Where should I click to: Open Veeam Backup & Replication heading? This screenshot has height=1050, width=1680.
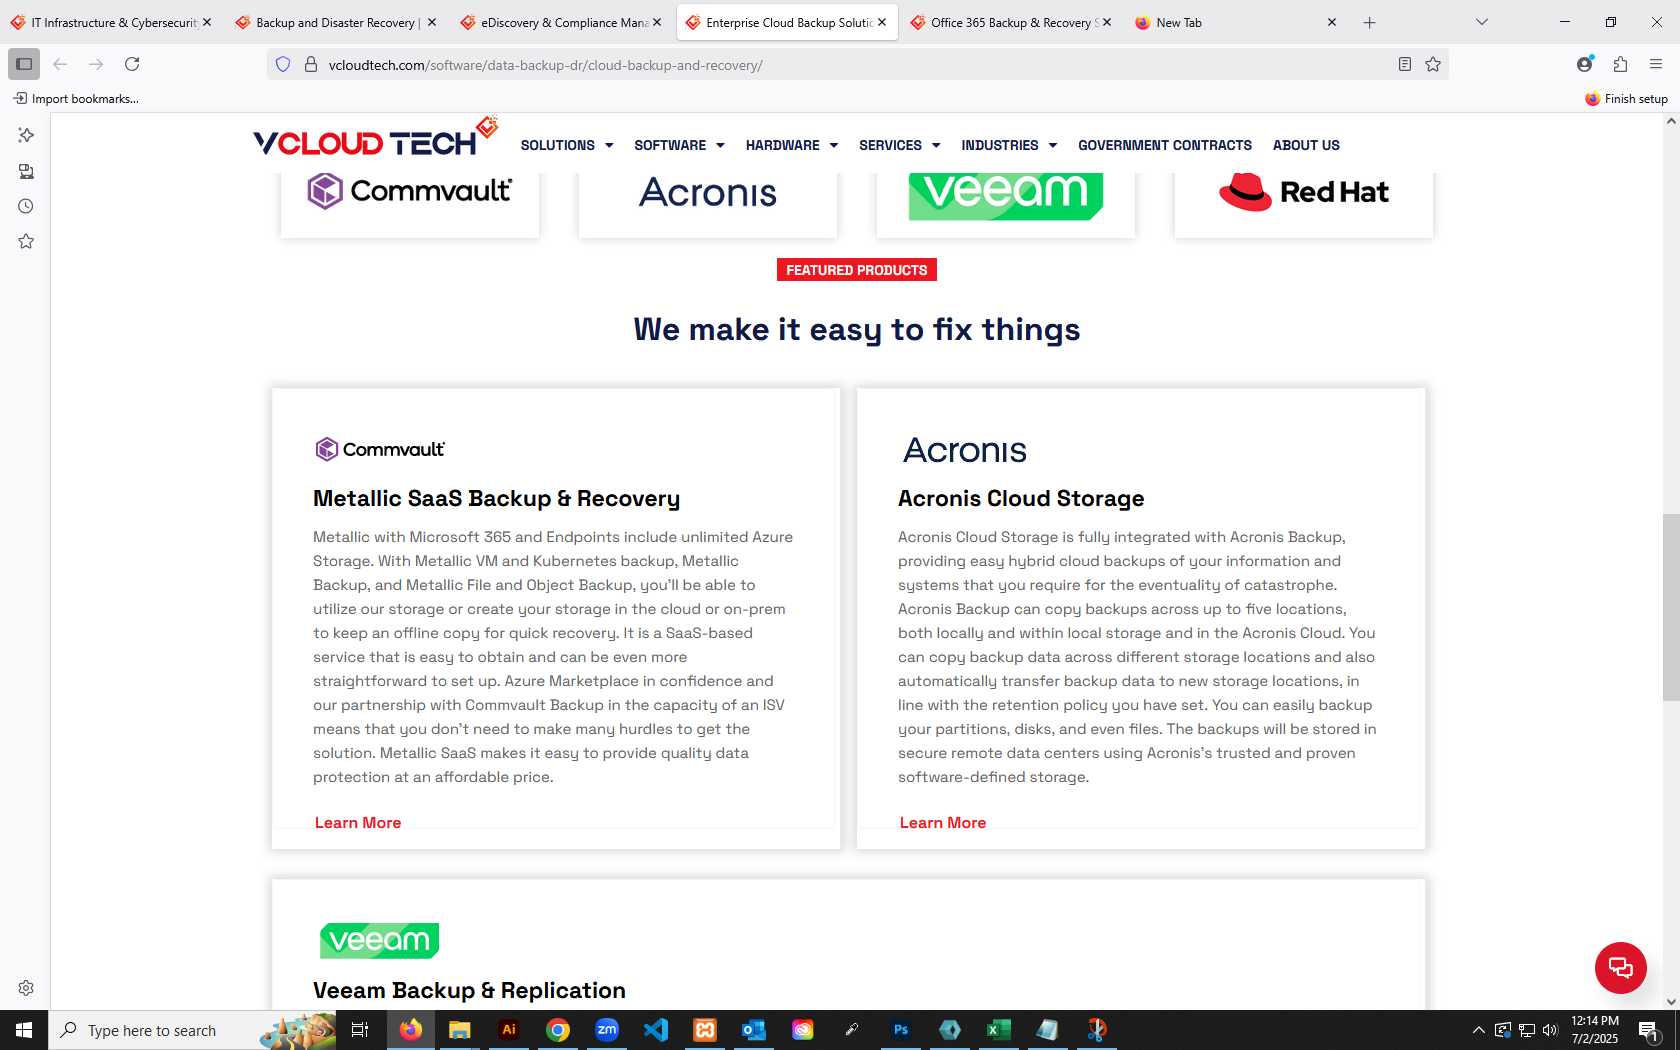click(469, 990)
